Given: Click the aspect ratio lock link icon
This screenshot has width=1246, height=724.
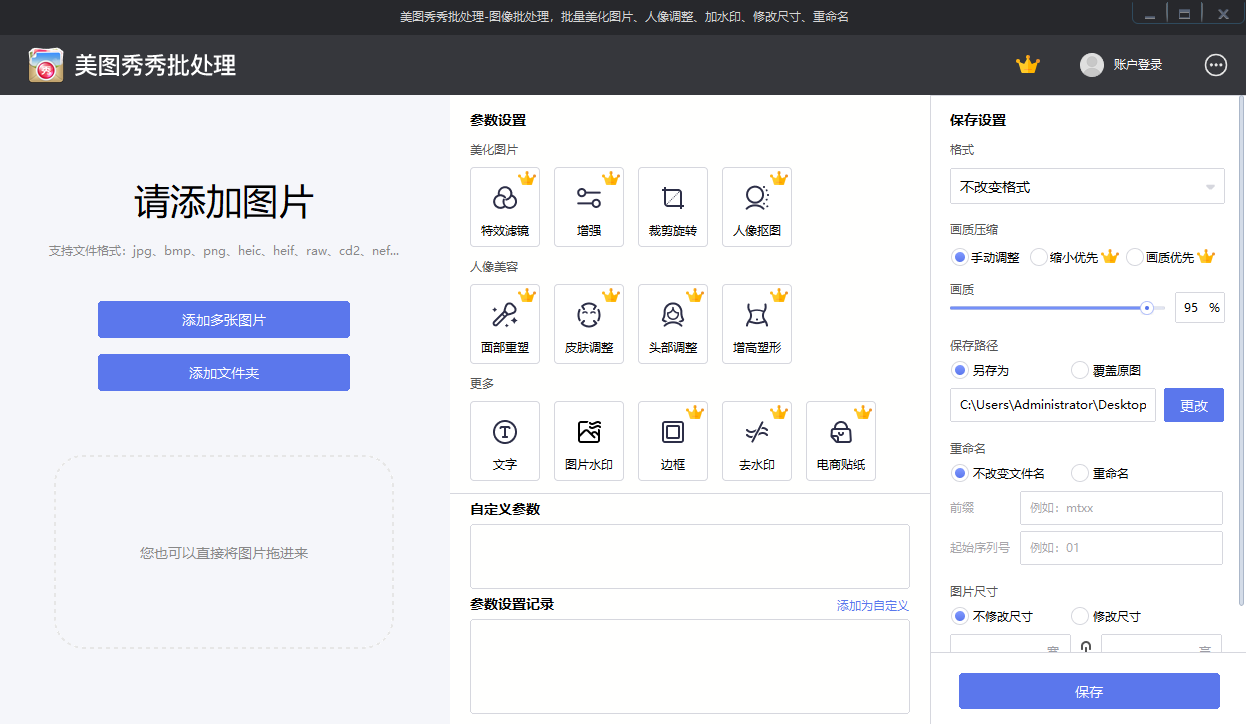Looking at the screenshot, I should [x=1086, y=648].
